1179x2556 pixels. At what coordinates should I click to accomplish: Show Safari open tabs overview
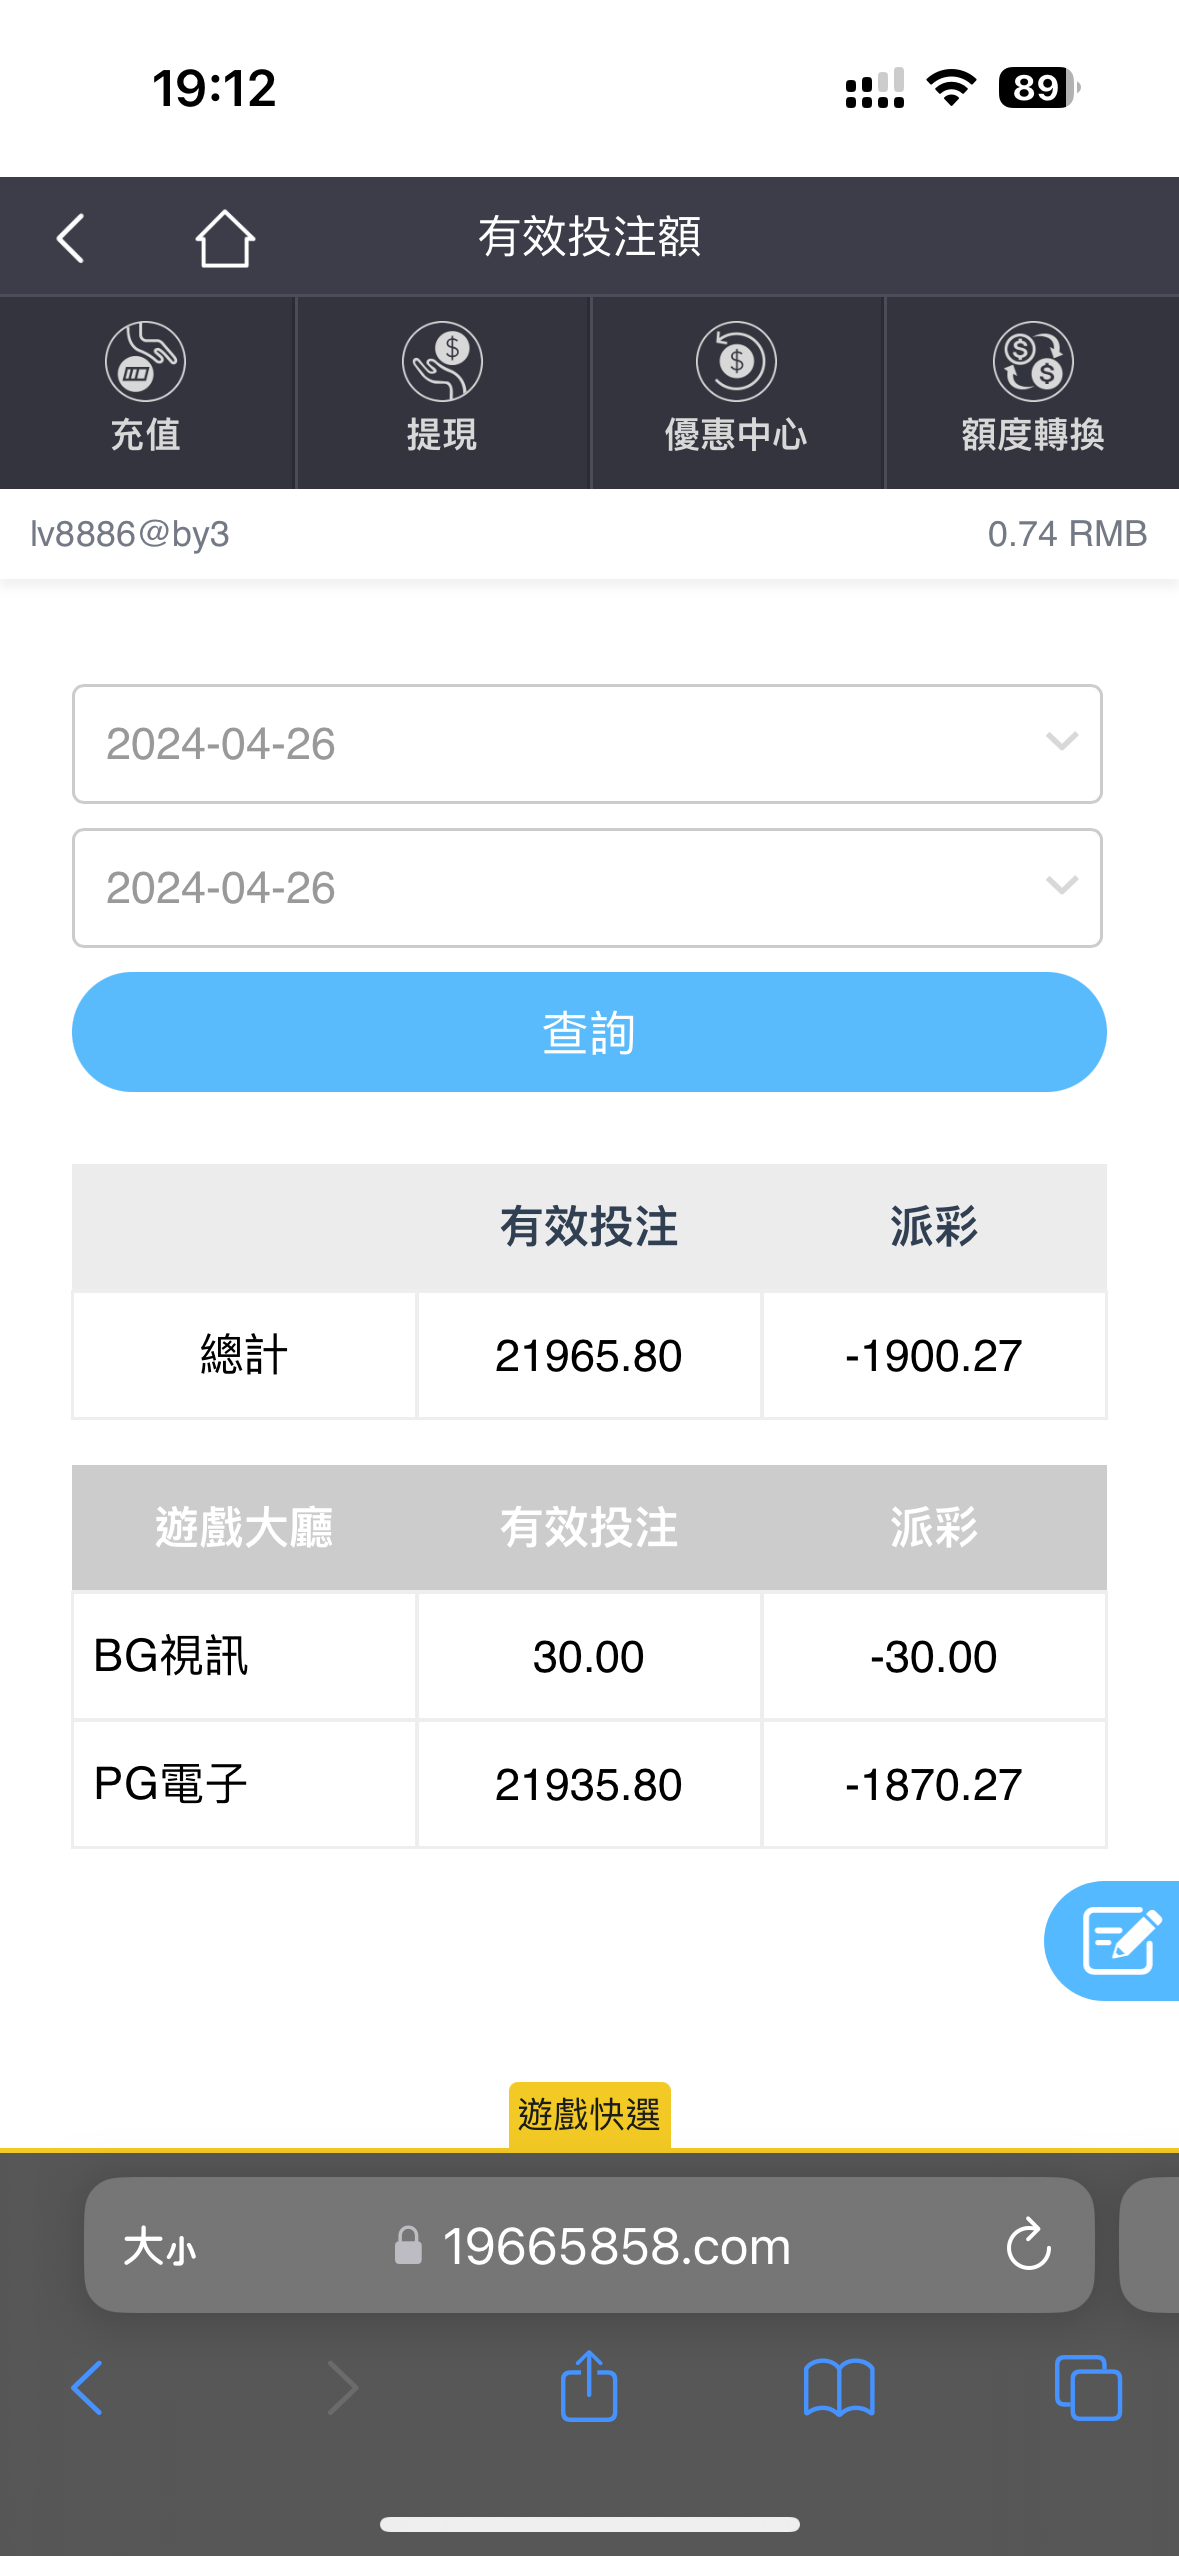pos(1088,2388)
